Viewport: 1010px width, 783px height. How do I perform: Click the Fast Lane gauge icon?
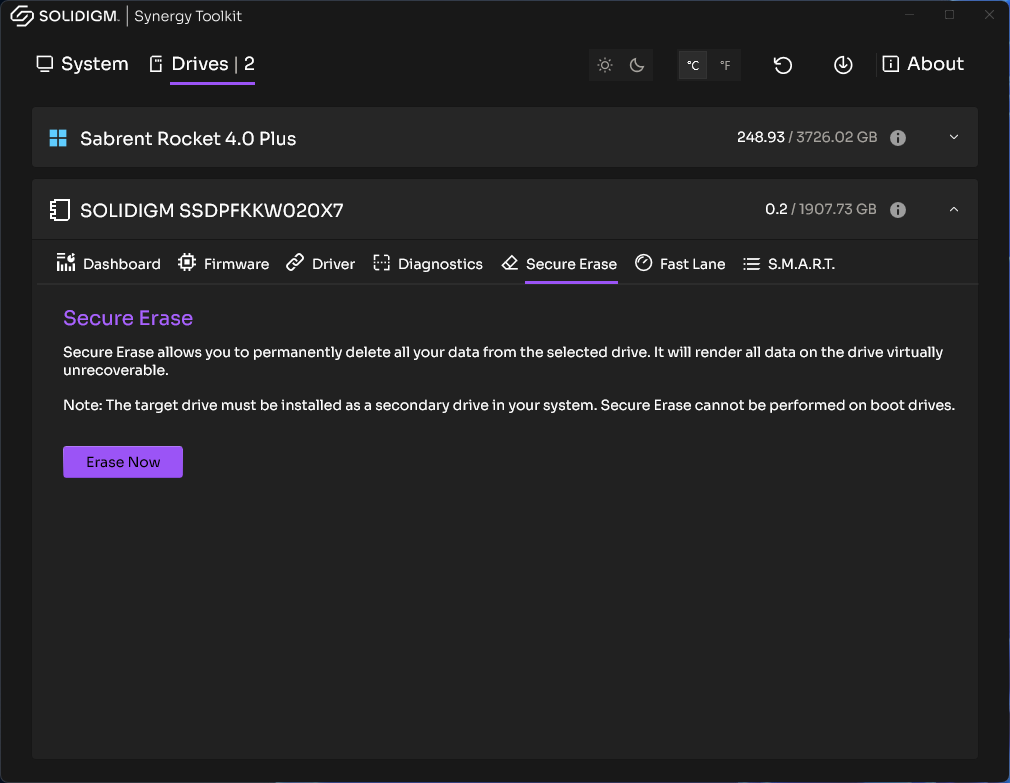coord(643,262)
